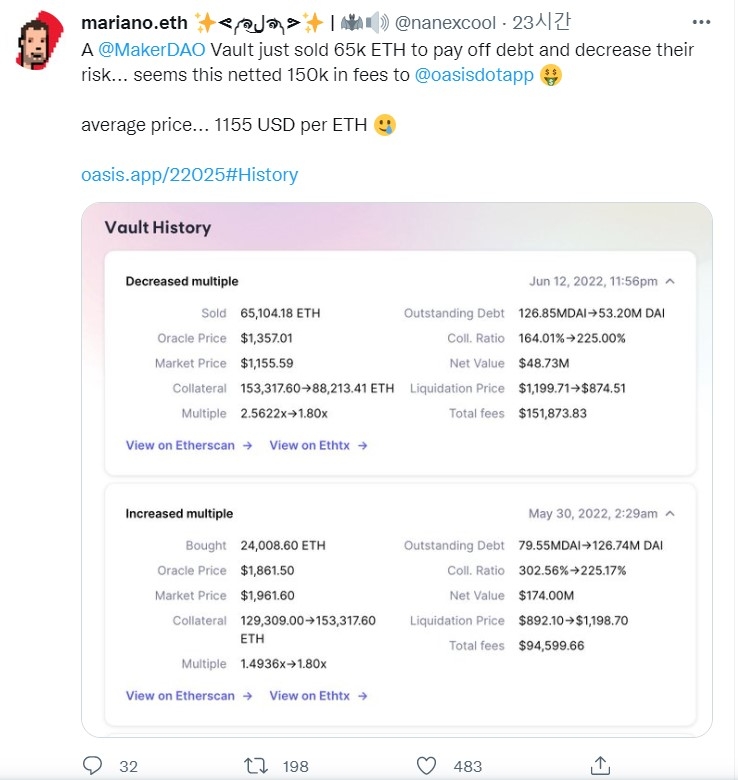Open the oasis.app/22025#History link
The width and height of the screenshot is (738, 780).
tap(189, 175)
